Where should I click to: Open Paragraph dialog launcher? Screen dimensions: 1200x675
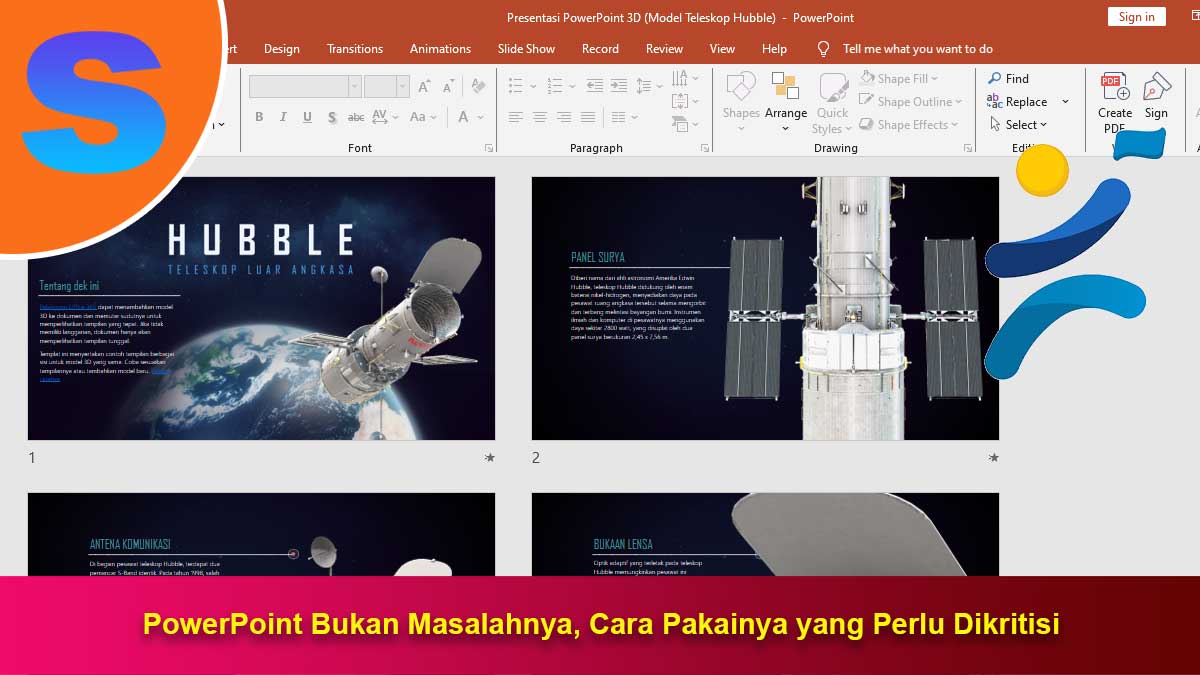[705, 148]
